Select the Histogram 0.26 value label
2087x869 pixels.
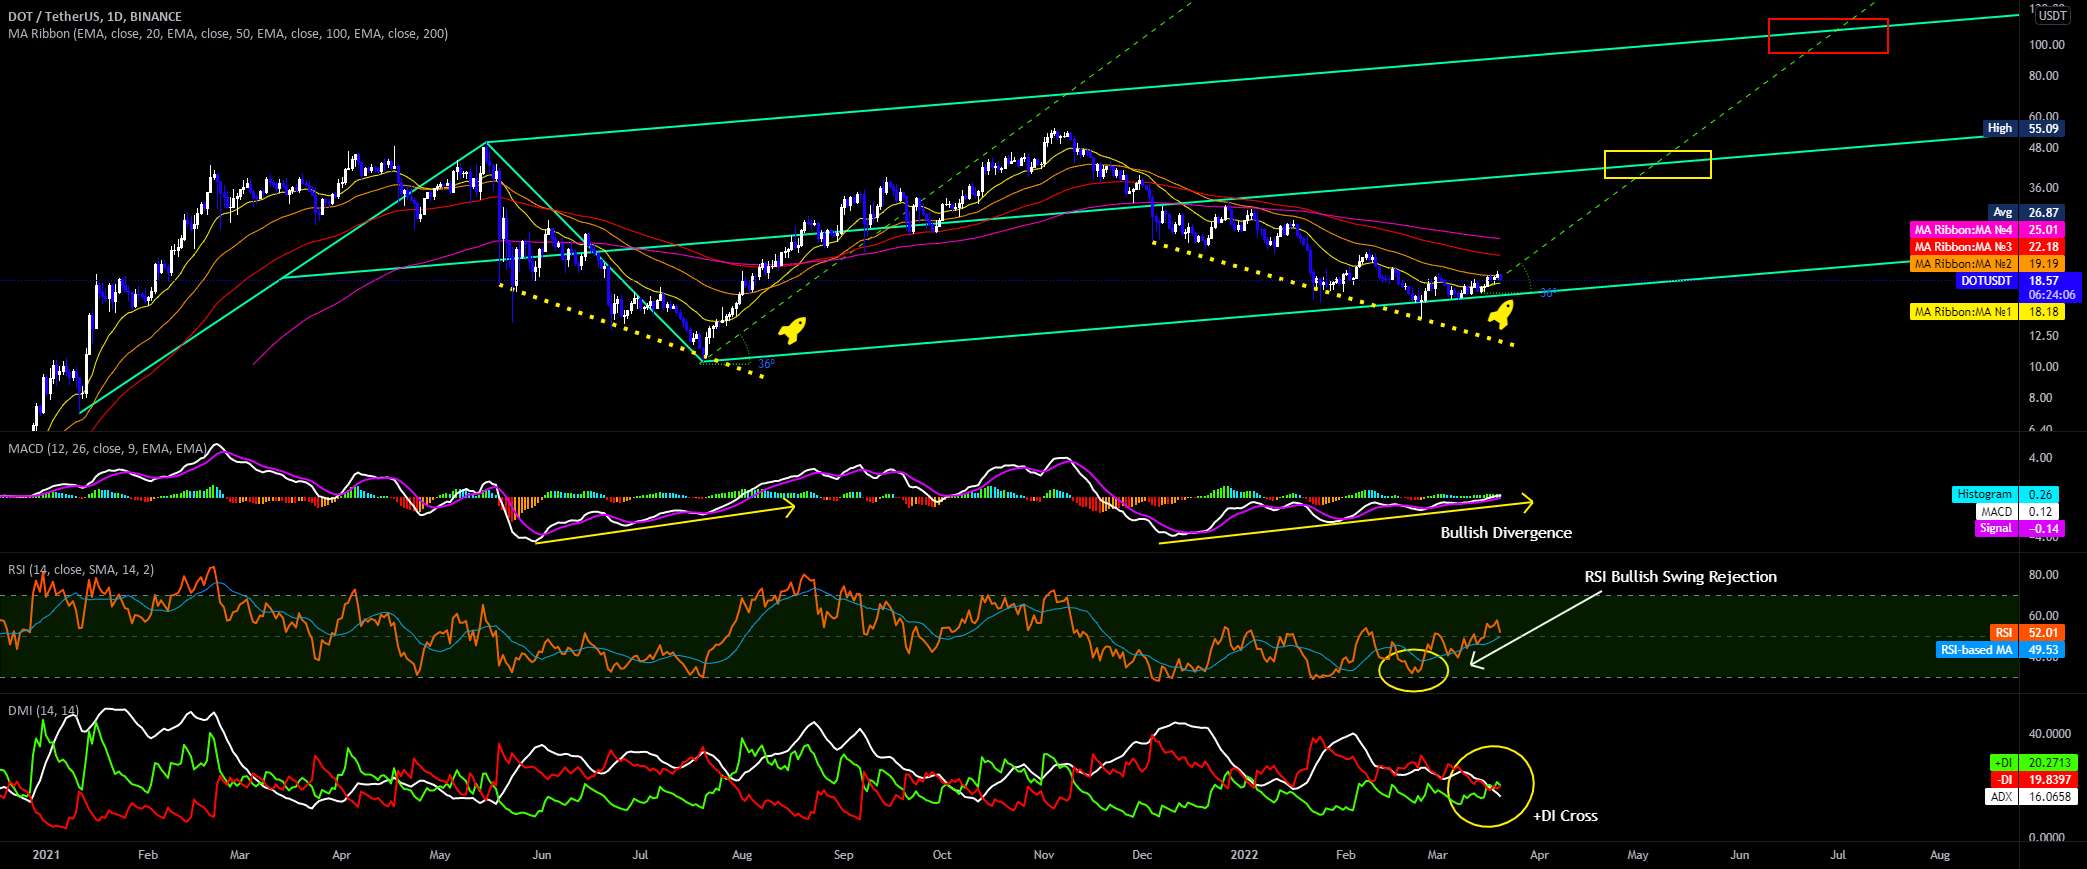click(2008, 494)
